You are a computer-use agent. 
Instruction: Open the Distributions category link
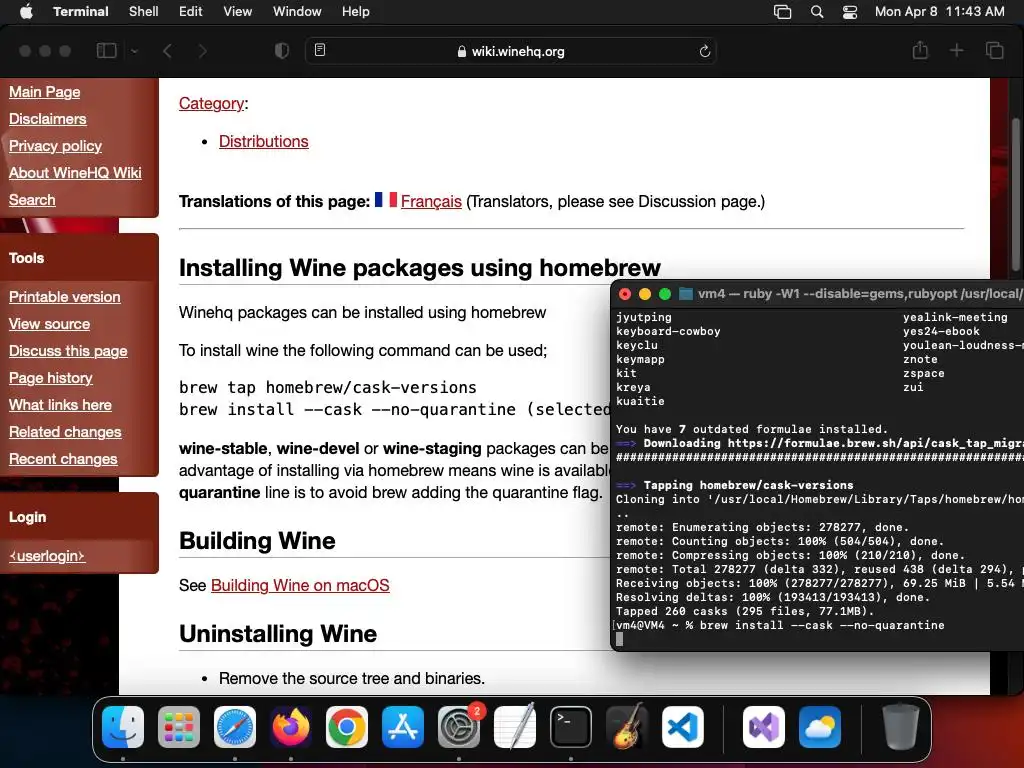(x=264, y=142)
